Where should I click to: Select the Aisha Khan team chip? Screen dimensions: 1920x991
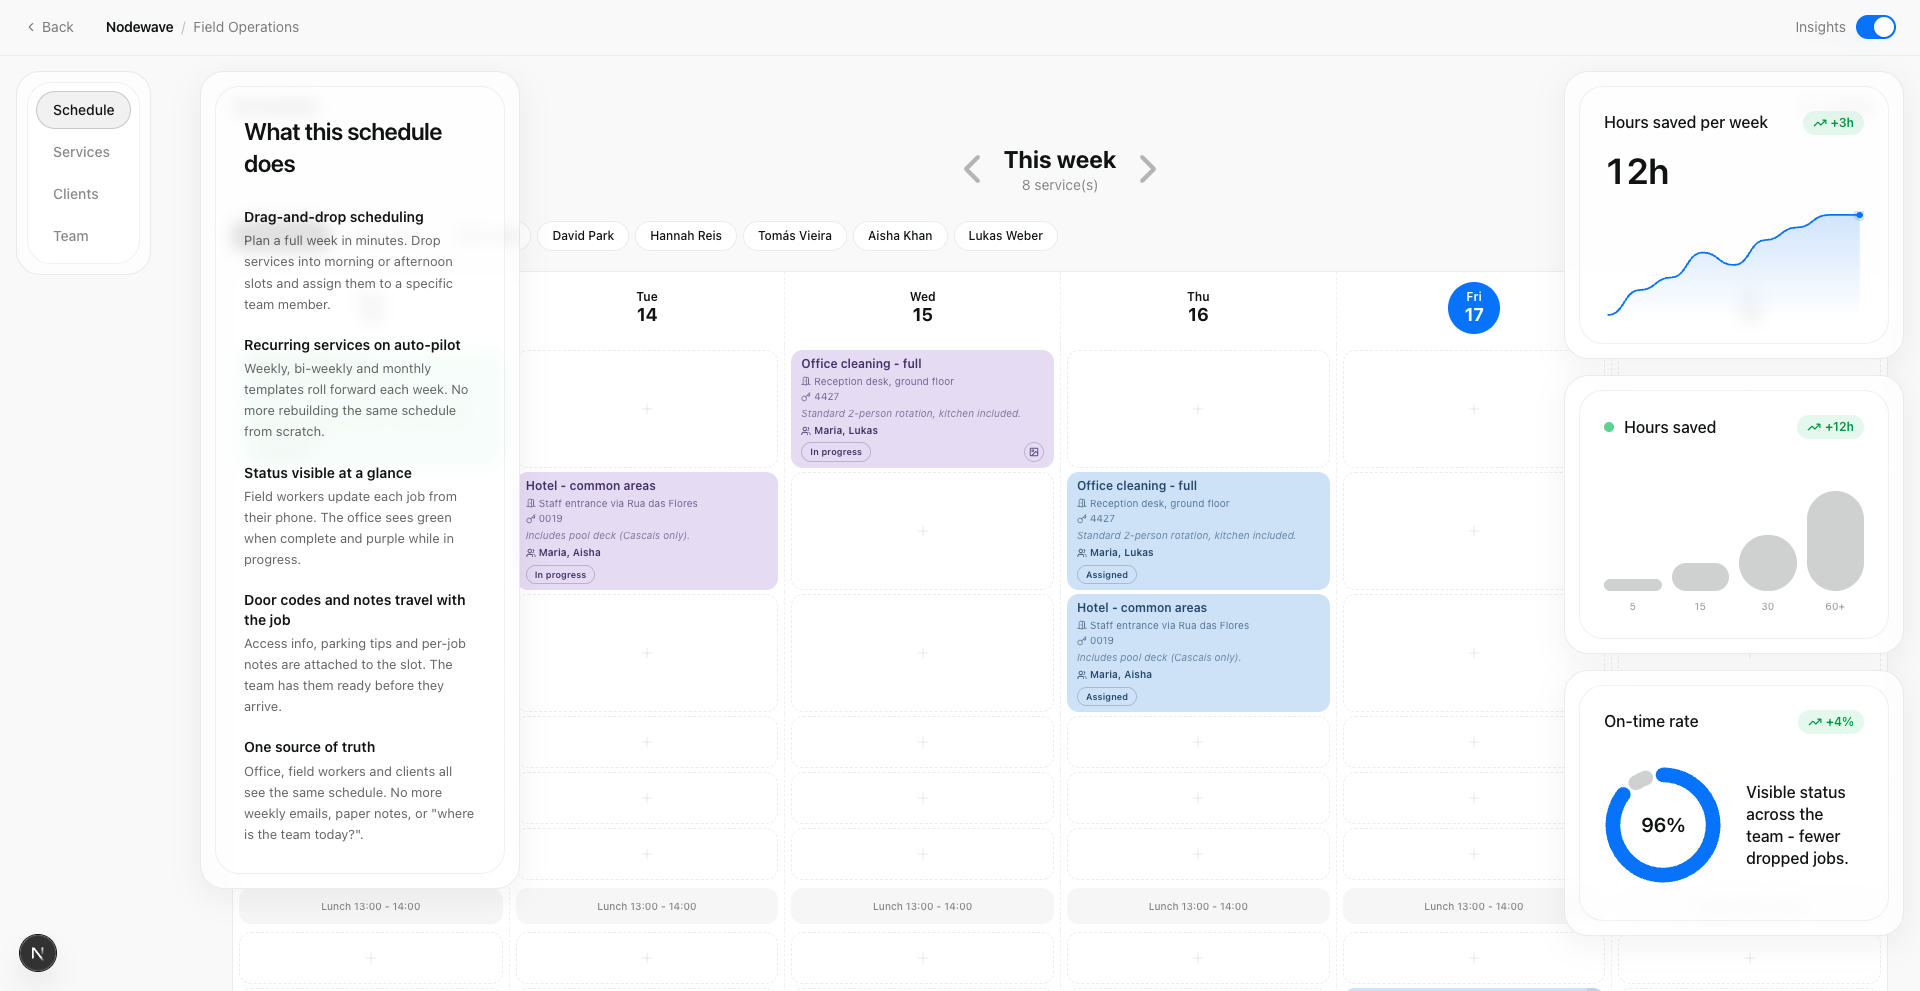[x=899, y=236]
